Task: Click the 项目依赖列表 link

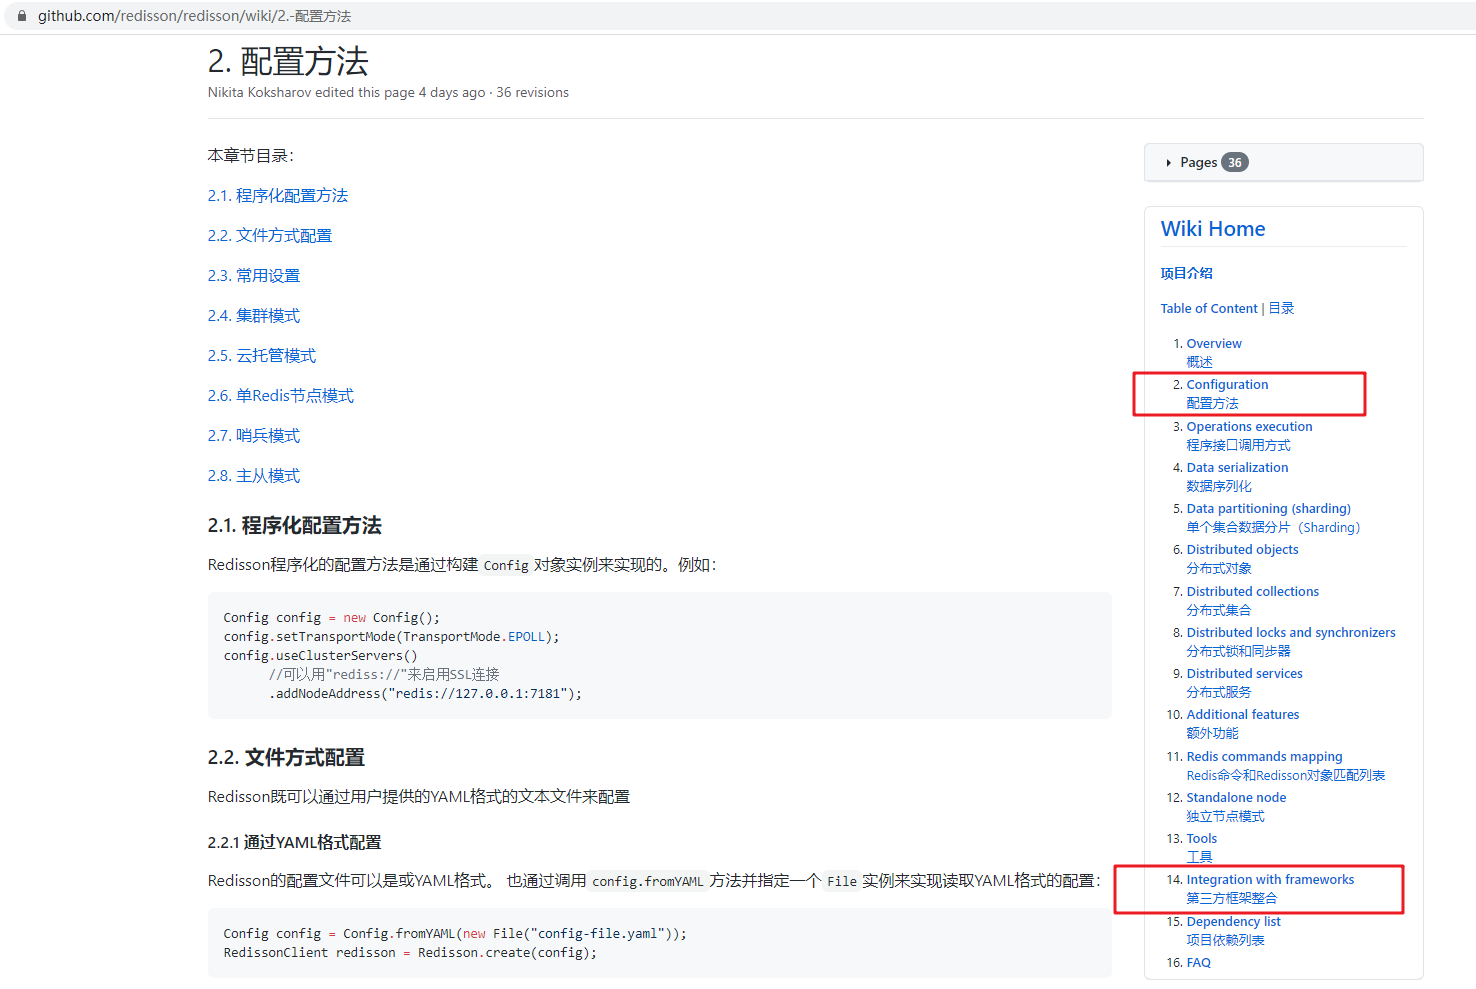Action: 1226,940
